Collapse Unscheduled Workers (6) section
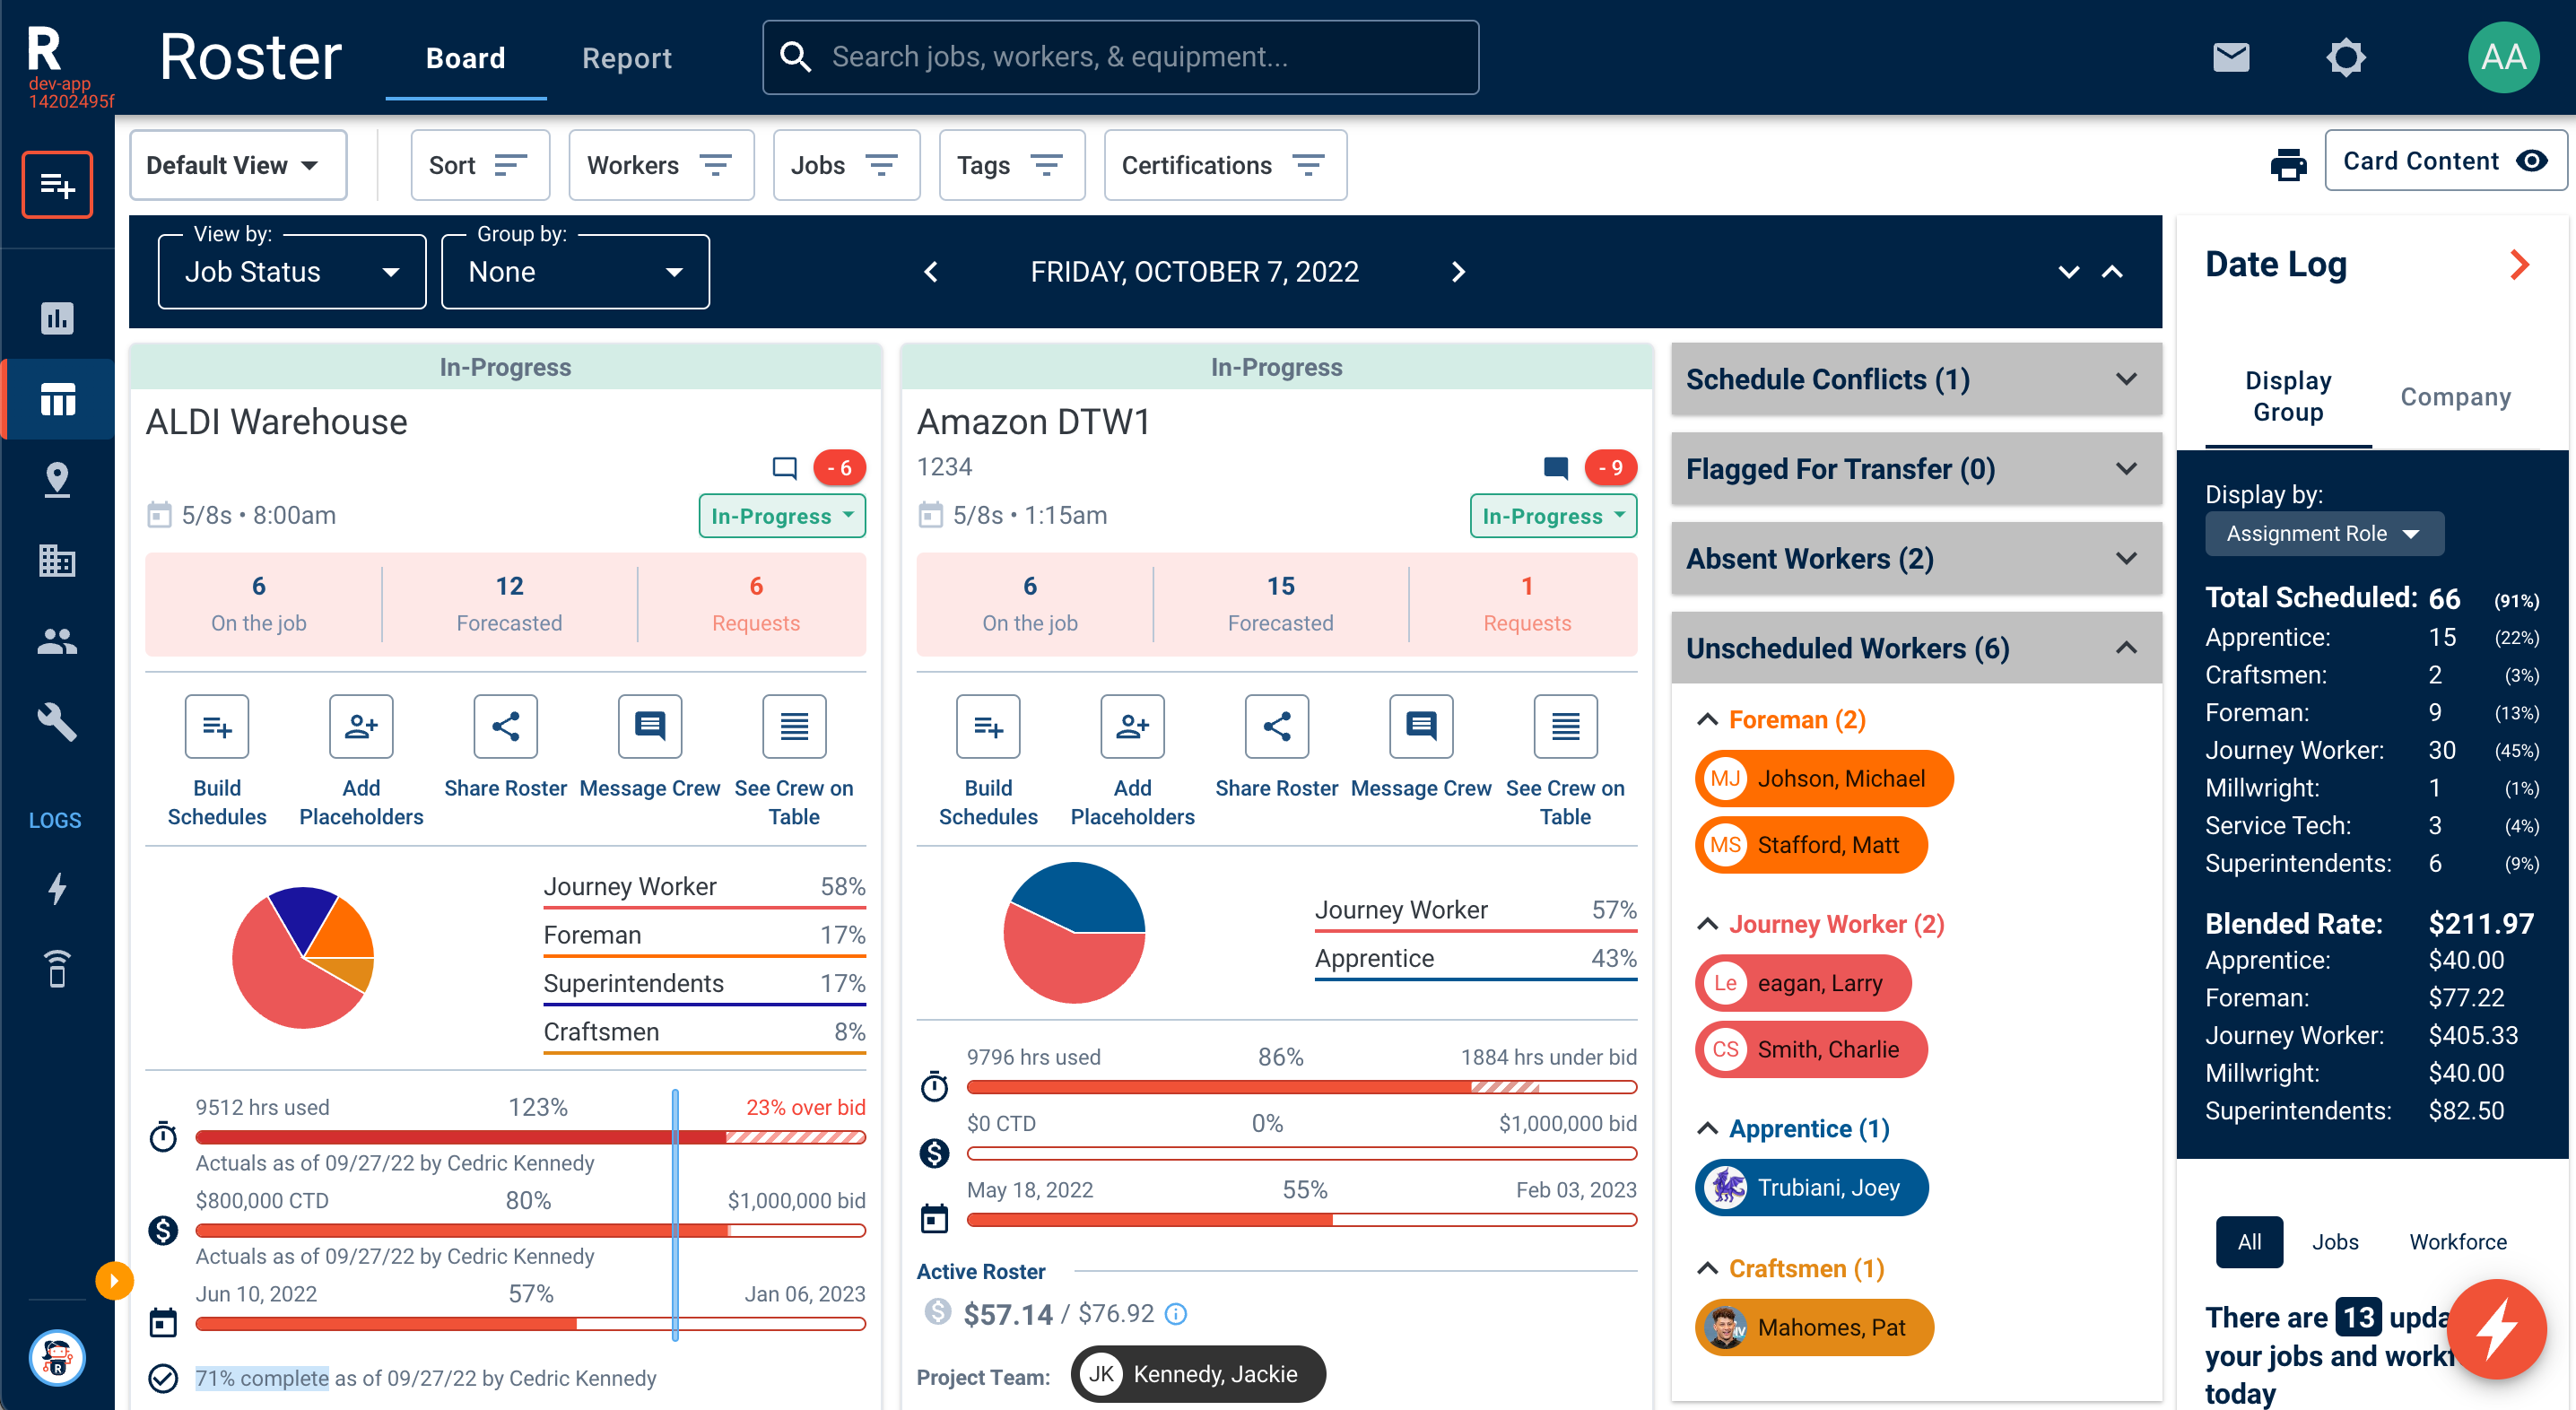The image size is (2576, 1410). 1916,648
